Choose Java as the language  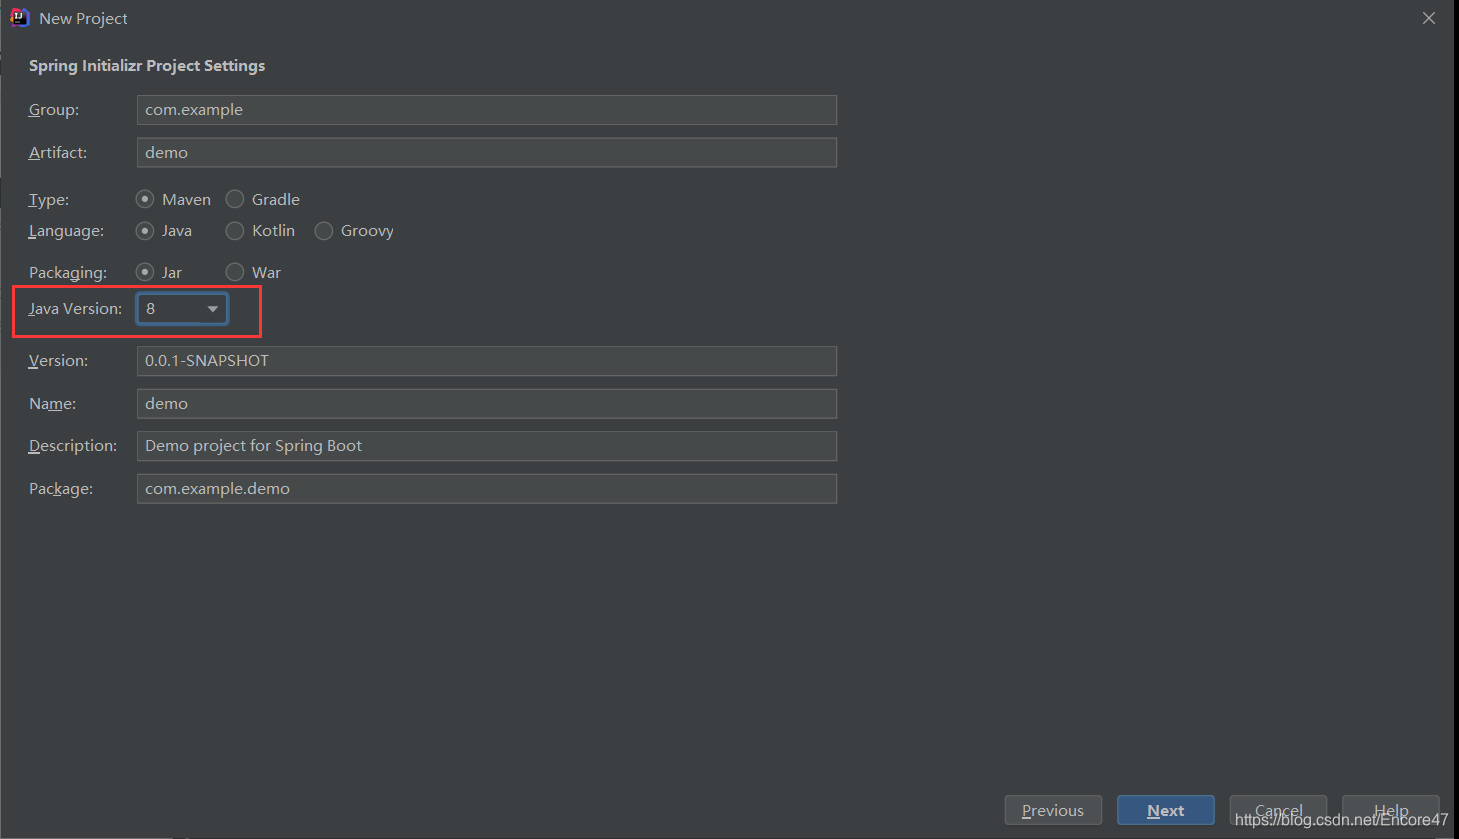(x=164, y=231)
